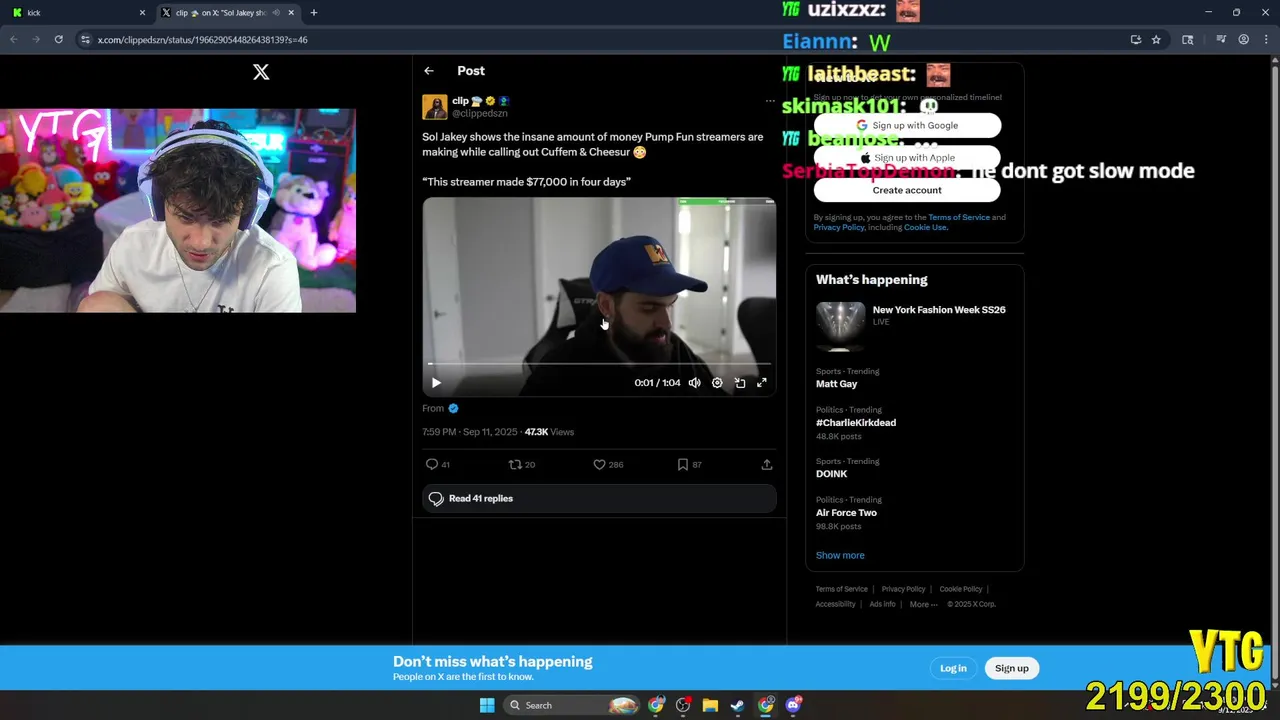Reload the page
Image resolution: width=1280 pixels, height=720 pixels.
[59, 40]
